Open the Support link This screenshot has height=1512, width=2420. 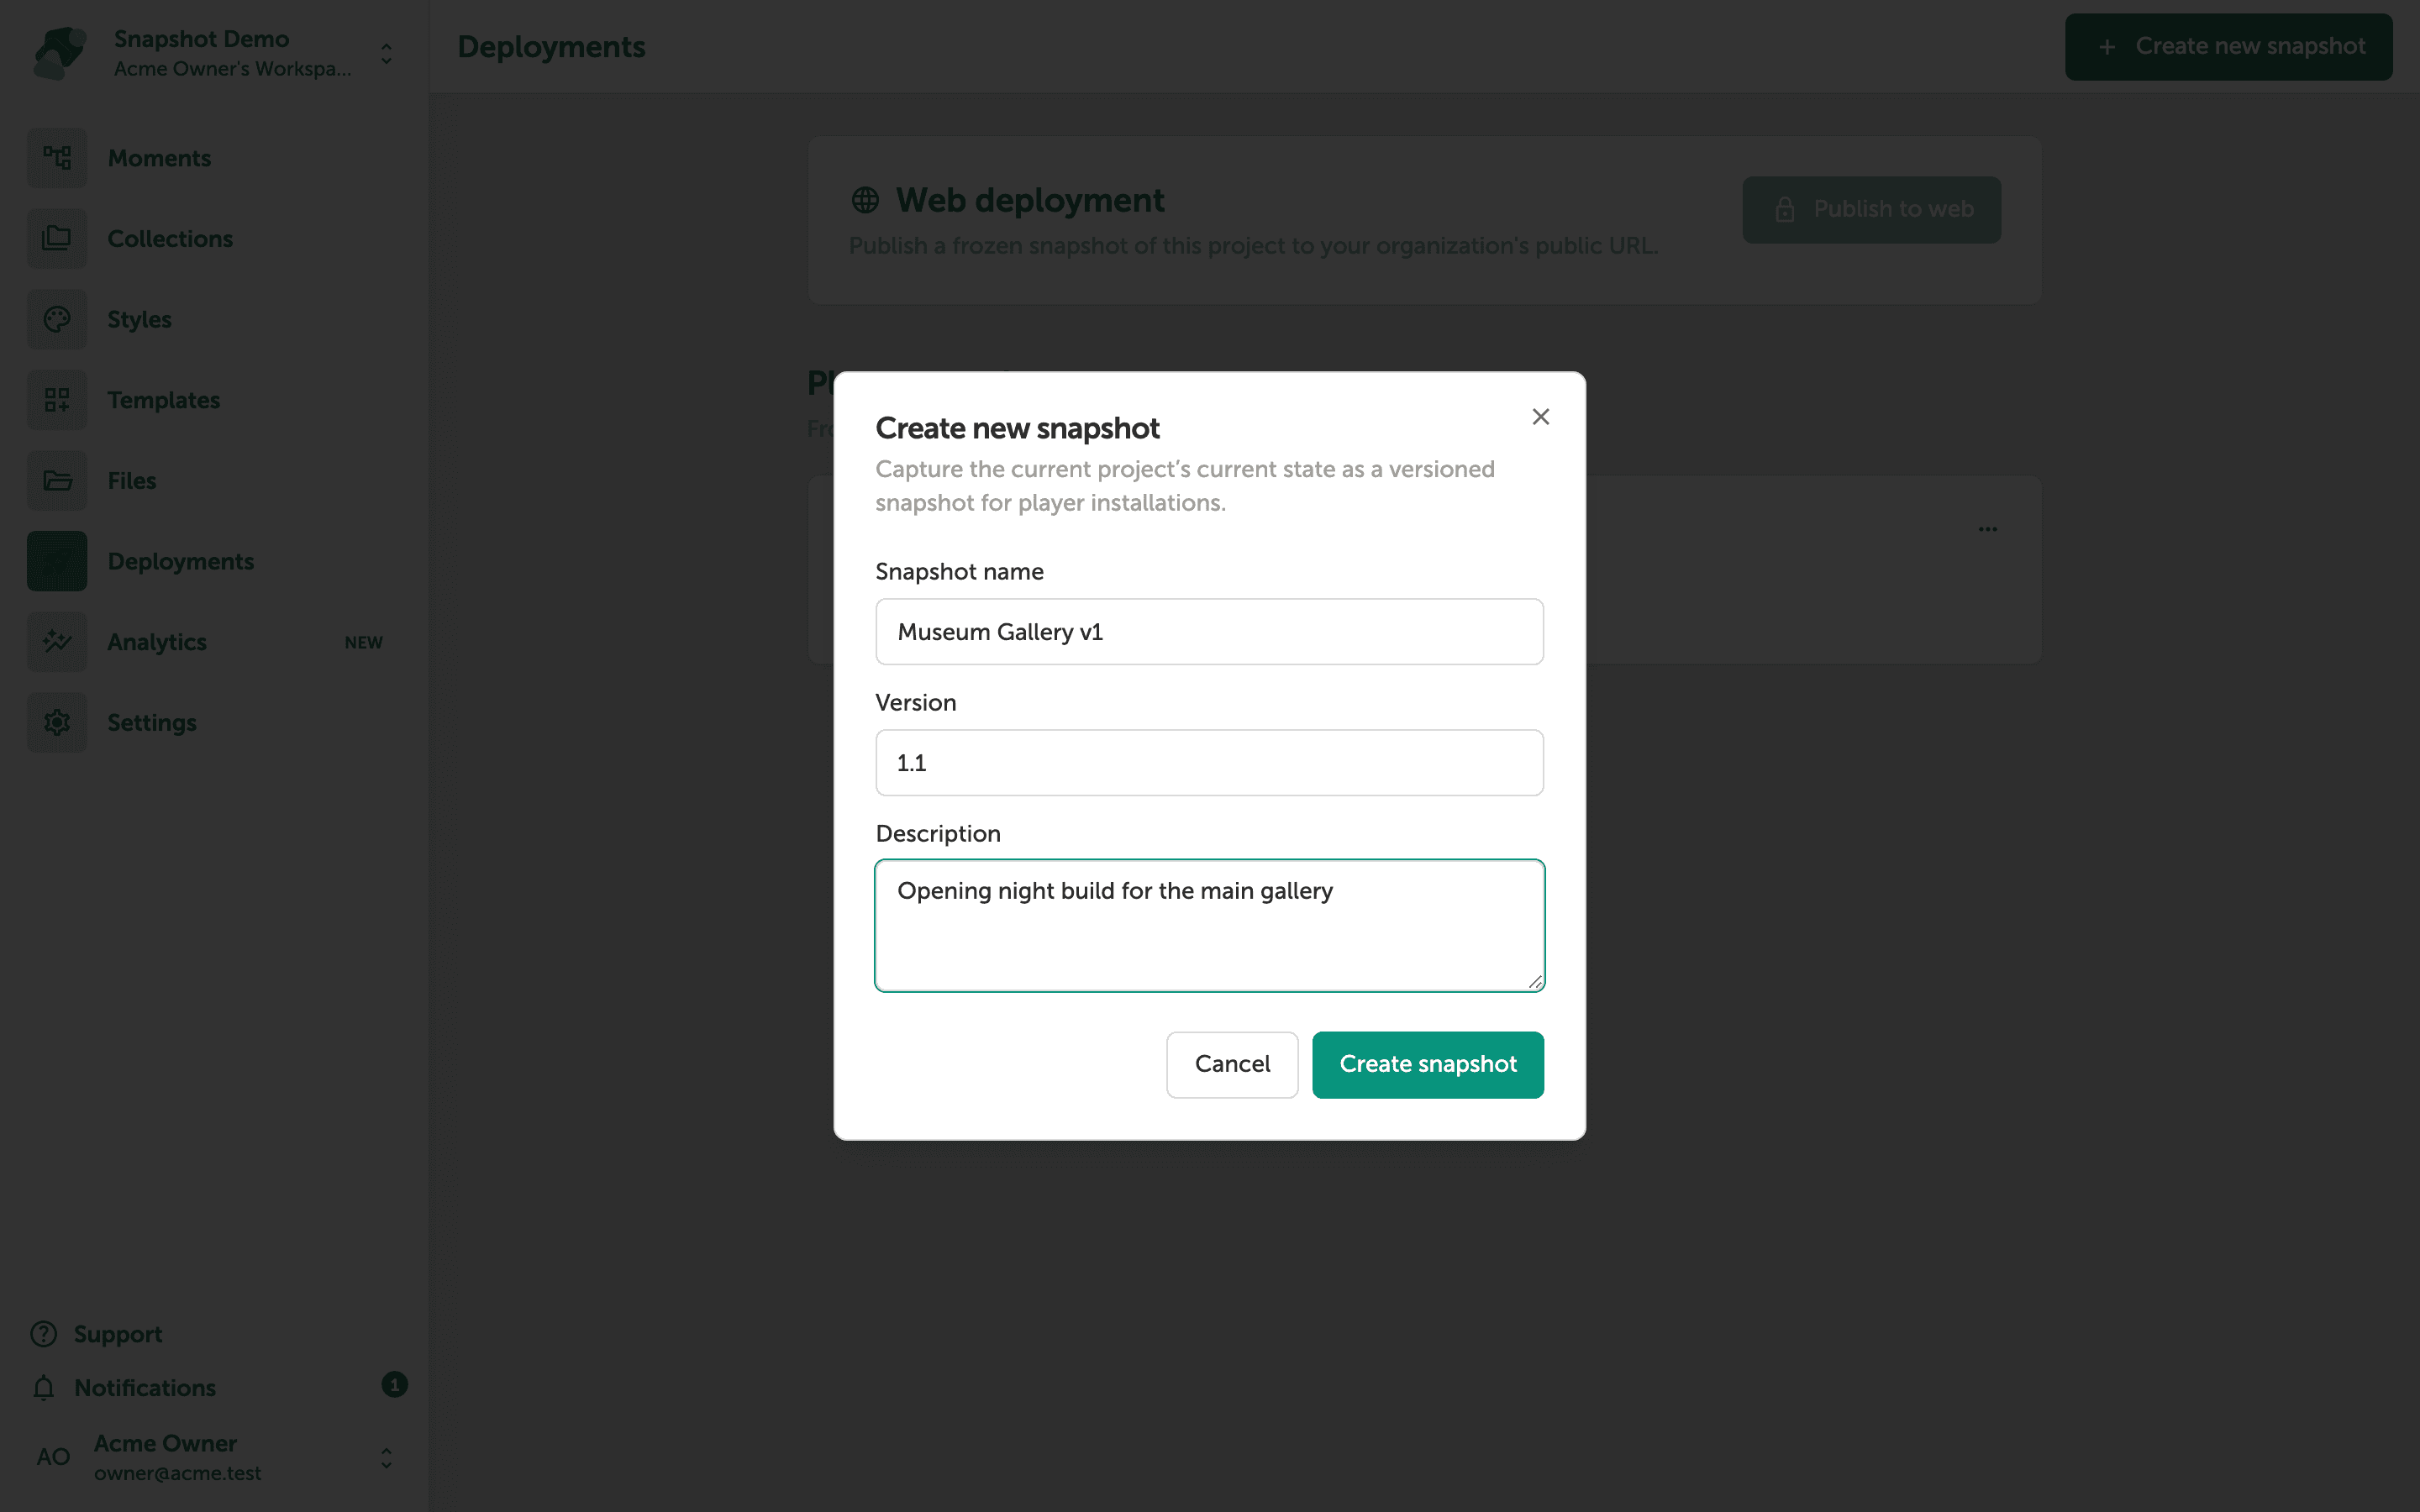(118, 1334)
